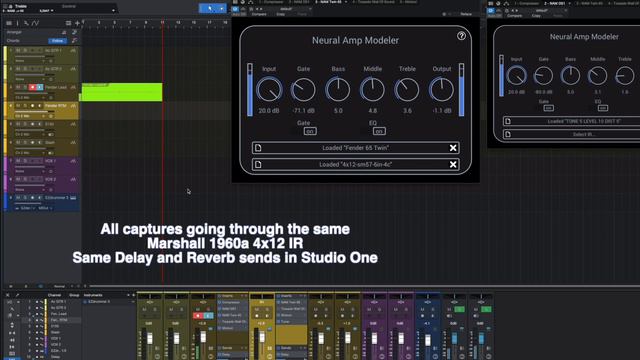Open Instruments tab in mixer console
The width and height of the screenshot is (640, 360).
pyautogui.click(x=93, y=295)
